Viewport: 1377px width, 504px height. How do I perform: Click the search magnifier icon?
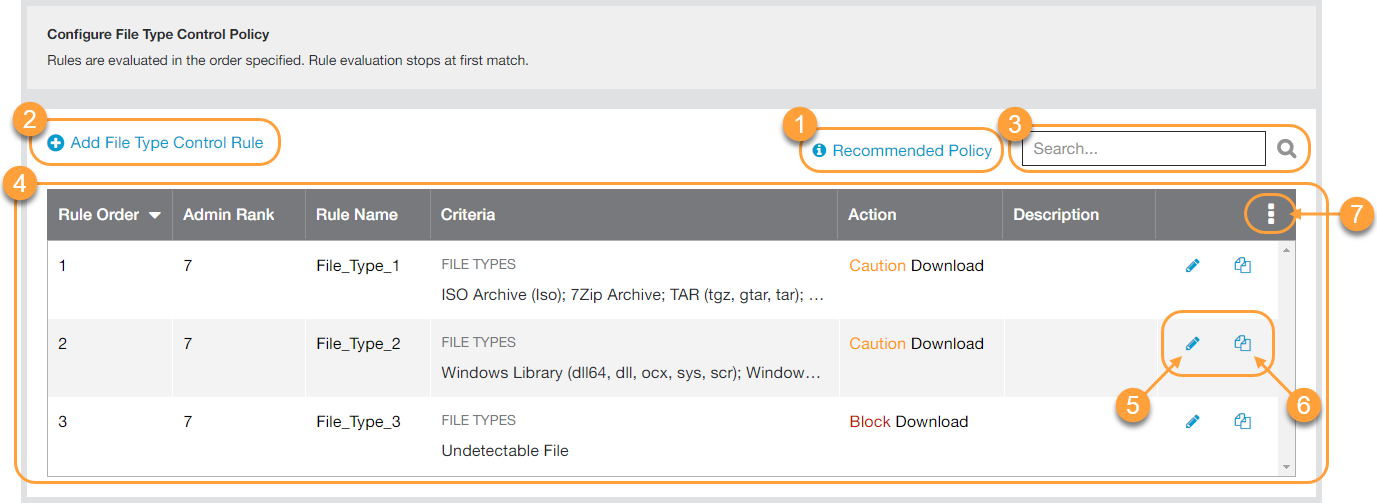click(x=1287, y=150)
